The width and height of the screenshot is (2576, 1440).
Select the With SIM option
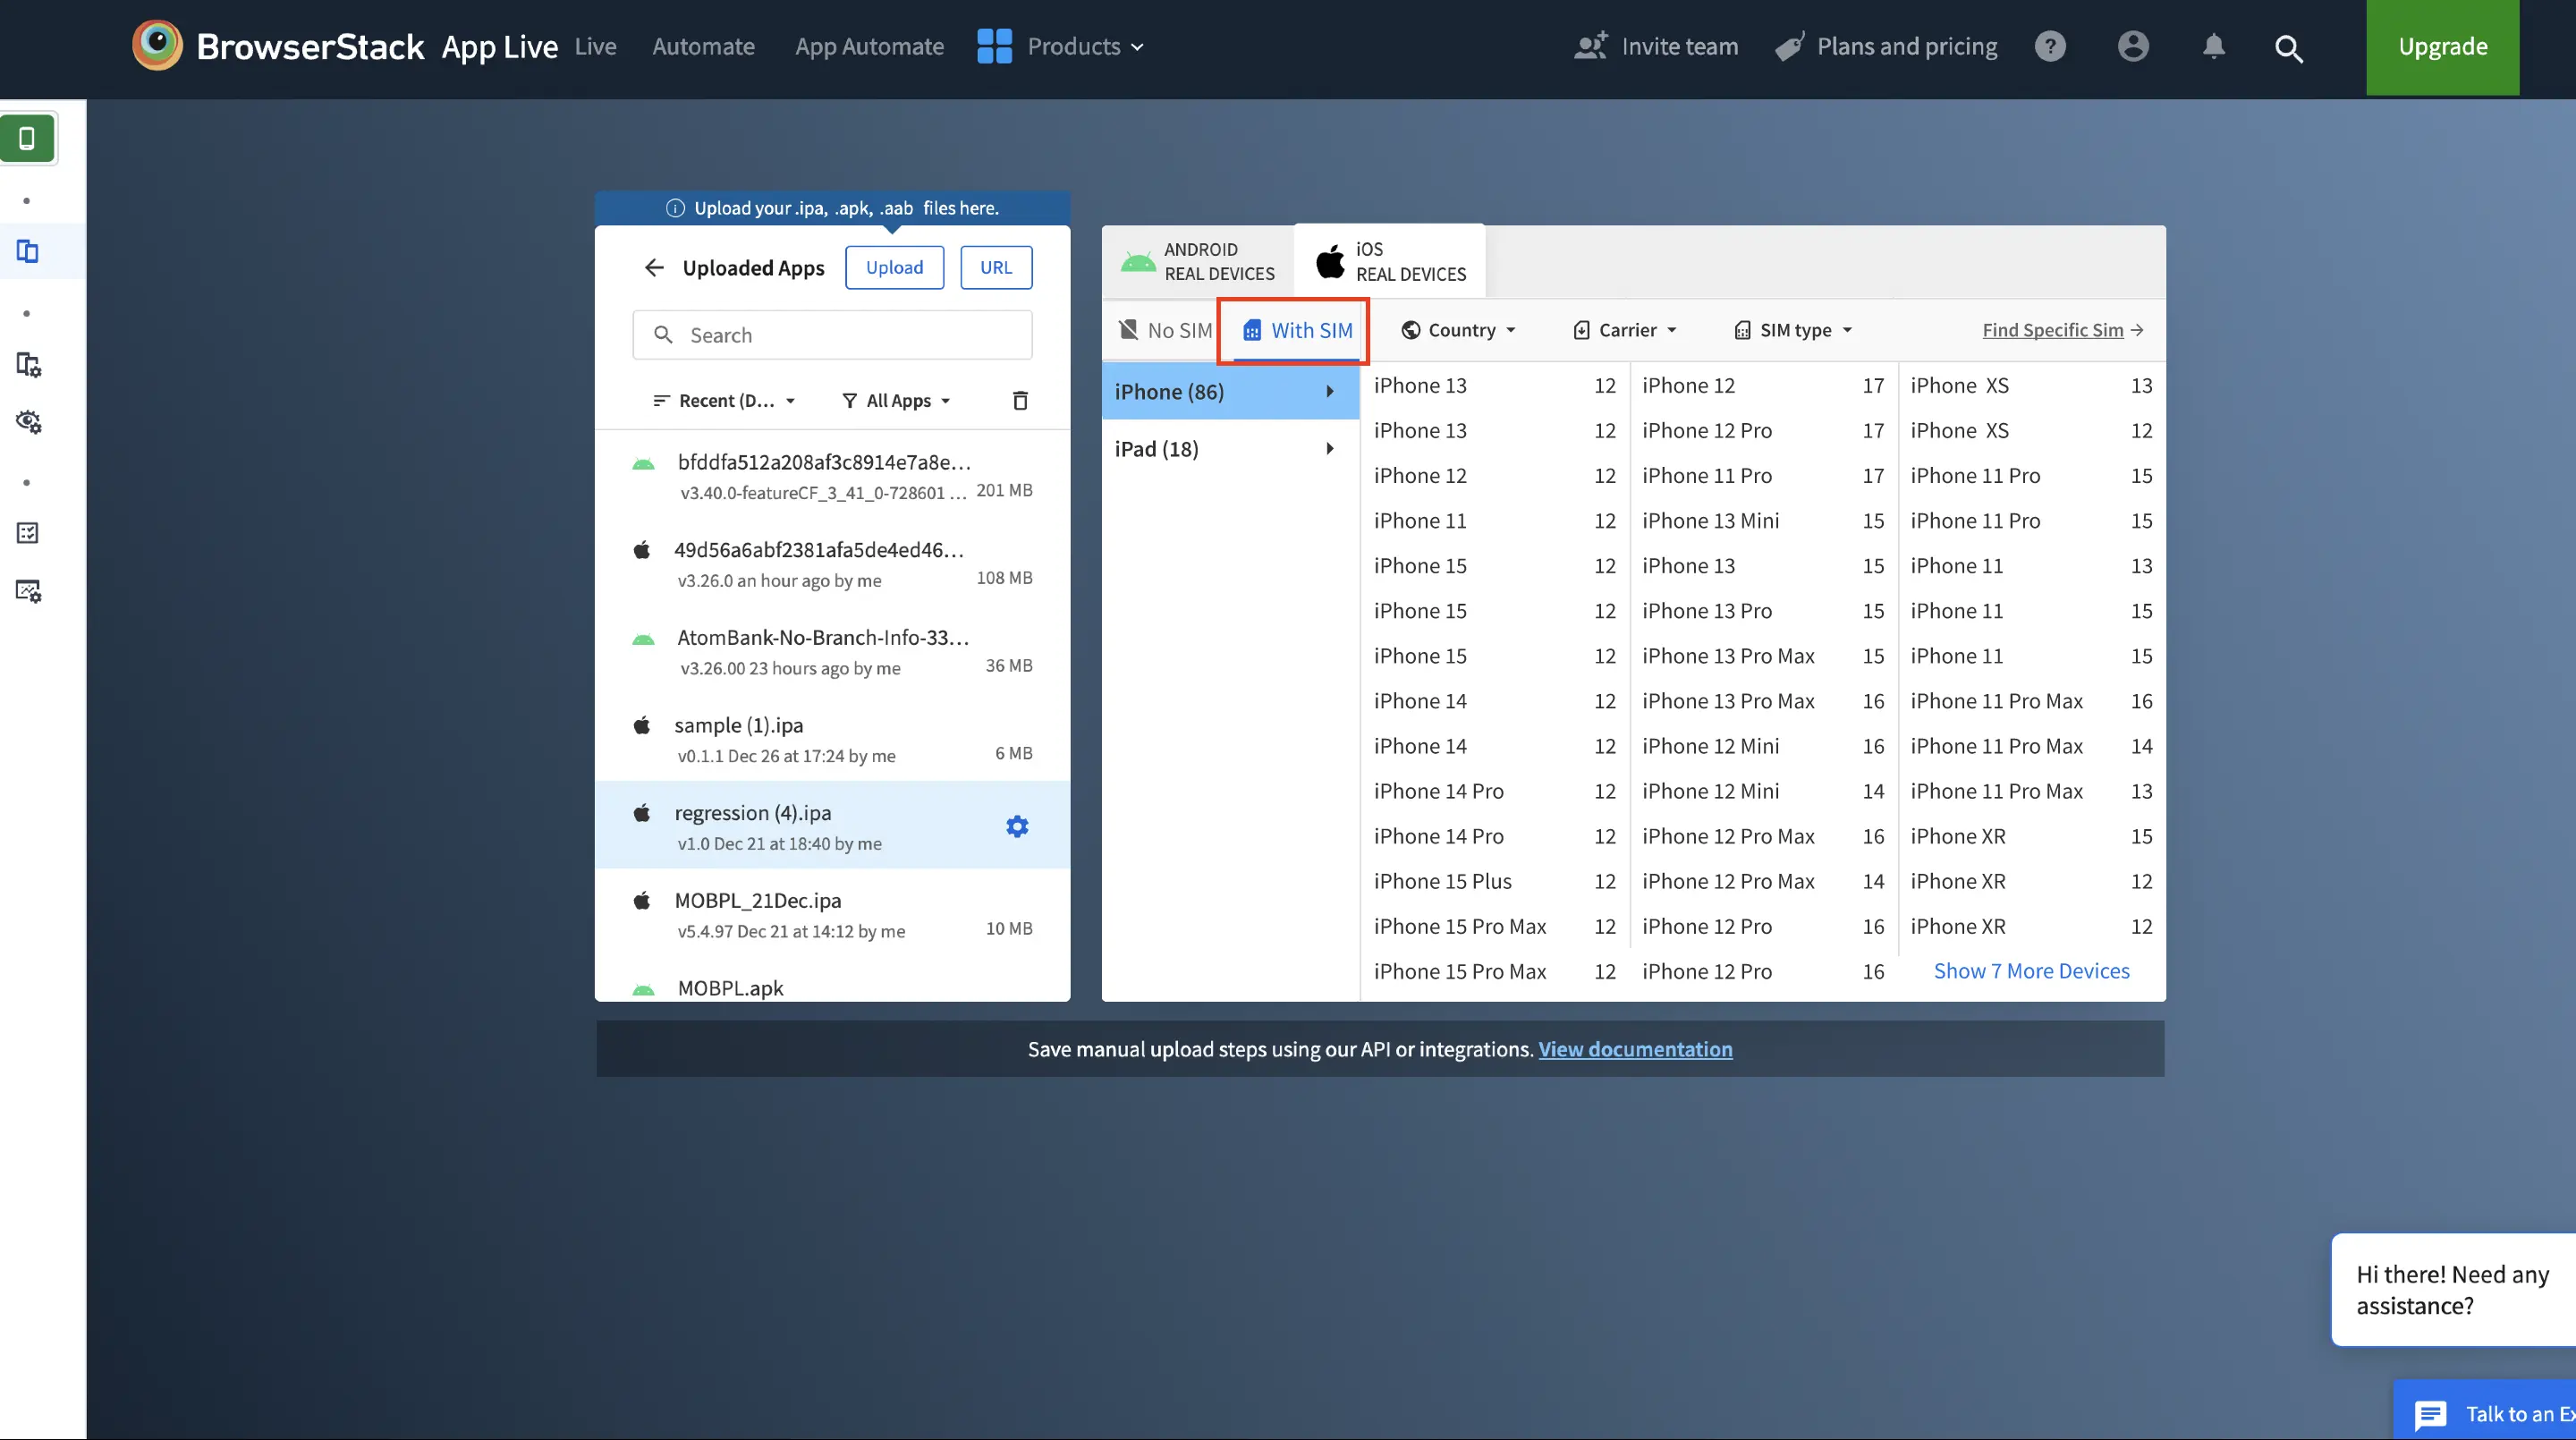(1297, 330)
